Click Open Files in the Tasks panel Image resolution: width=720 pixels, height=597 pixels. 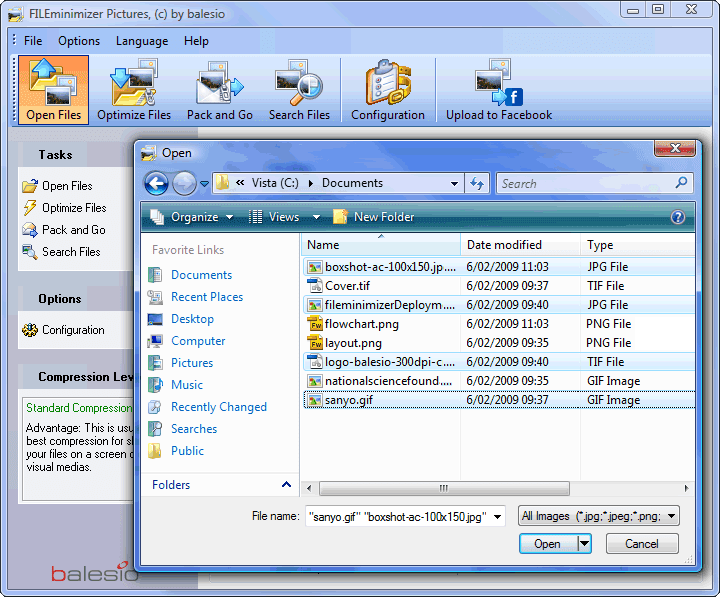(57, 186)
